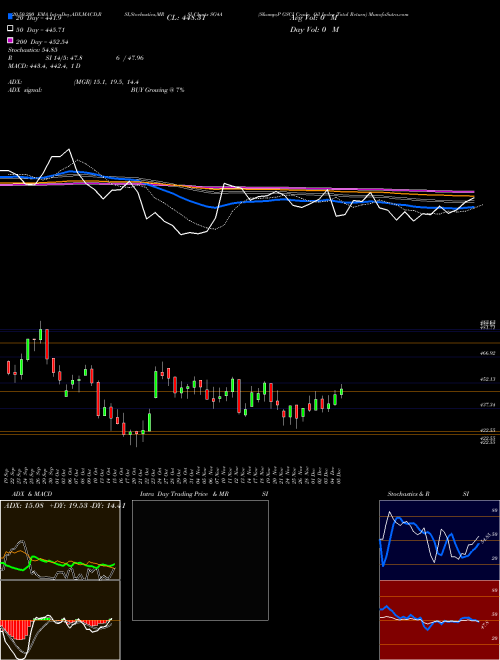
Task: Click the 'CL: 448.31' closing price label
Action: click(x=186, y=18)
